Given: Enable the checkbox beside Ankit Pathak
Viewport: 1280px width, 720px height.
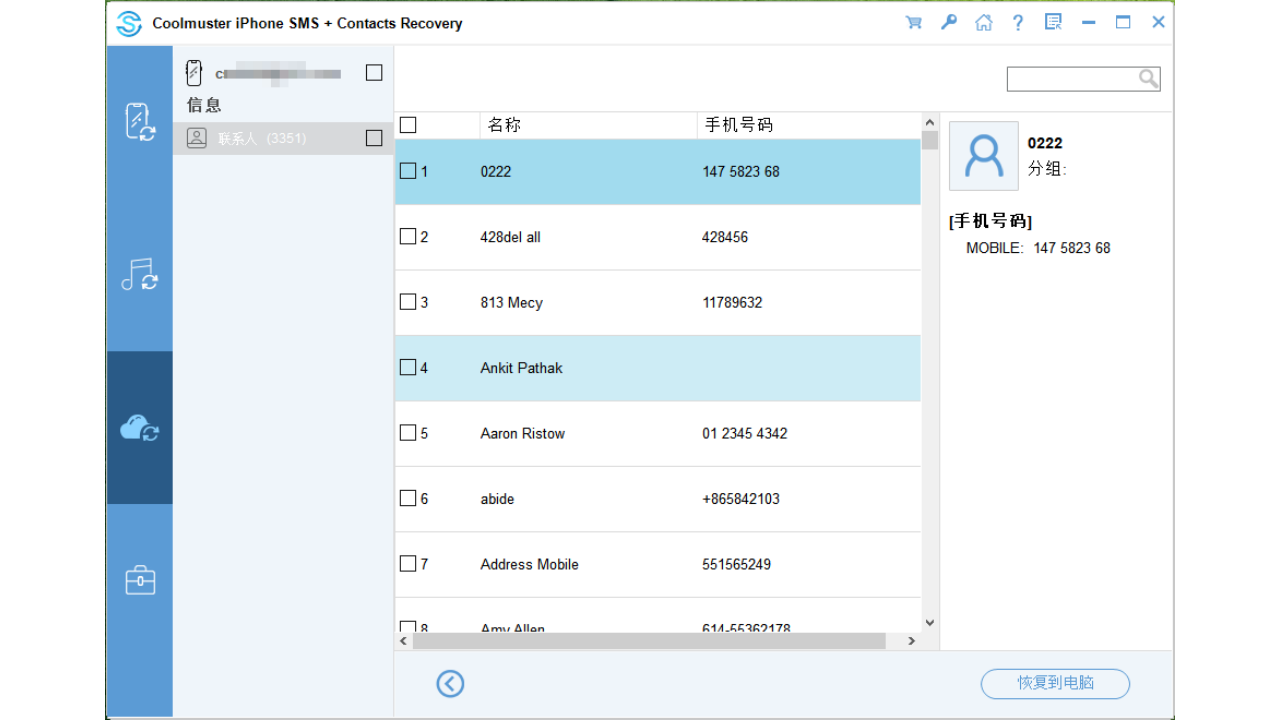Looking at the screenshot, I should click(x=408, y=366).
